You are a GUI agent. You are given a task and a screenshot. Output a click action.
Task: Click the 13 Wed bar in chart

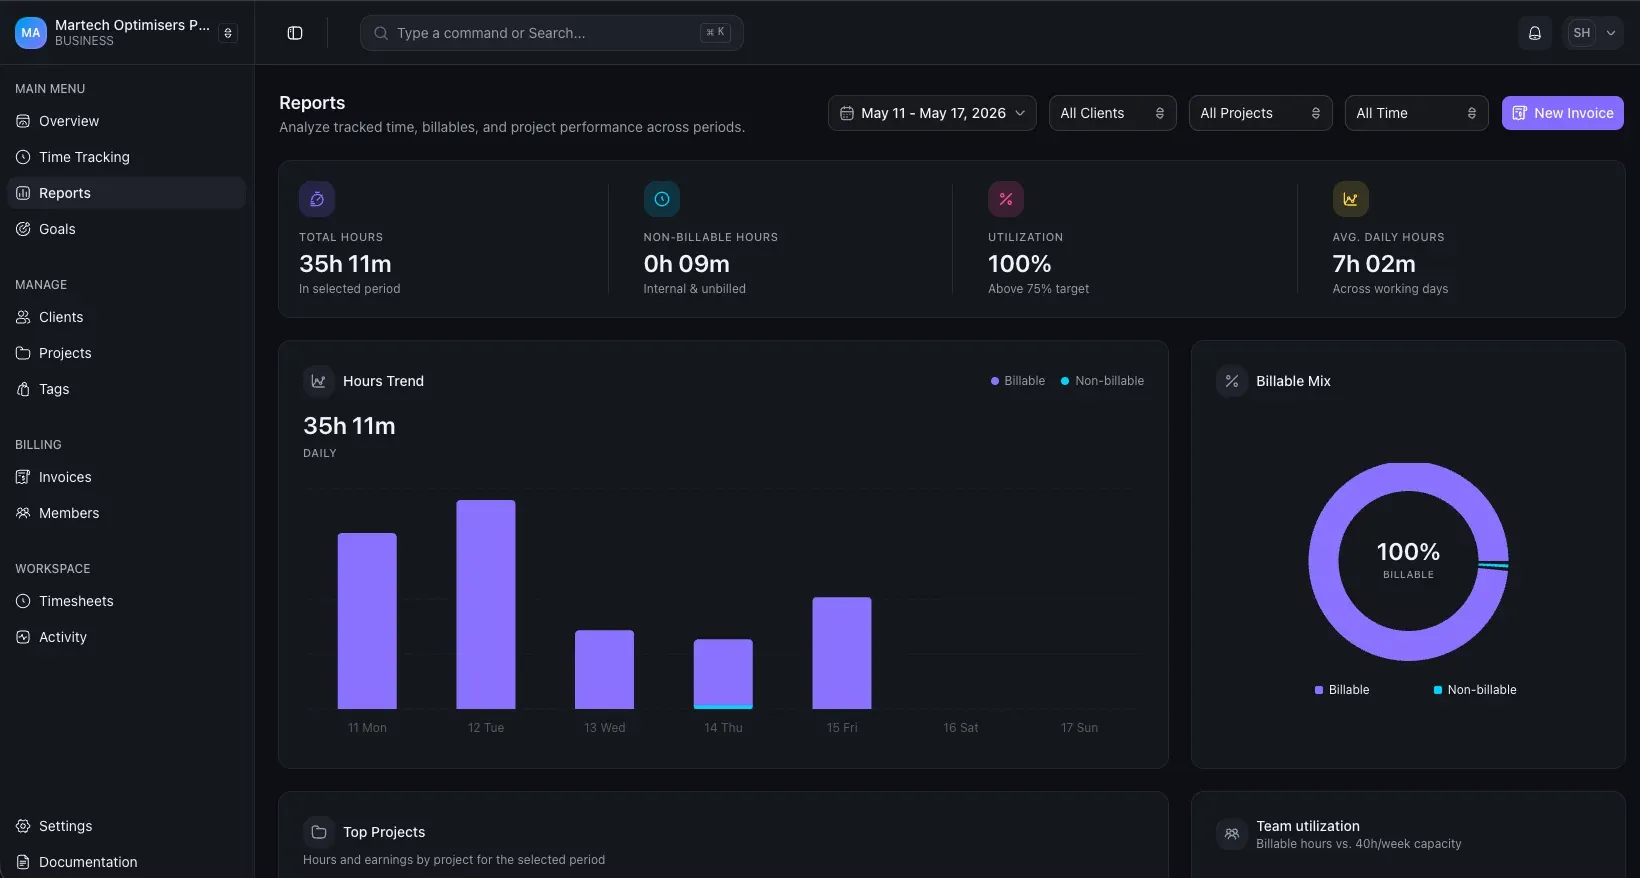(604, 669)
